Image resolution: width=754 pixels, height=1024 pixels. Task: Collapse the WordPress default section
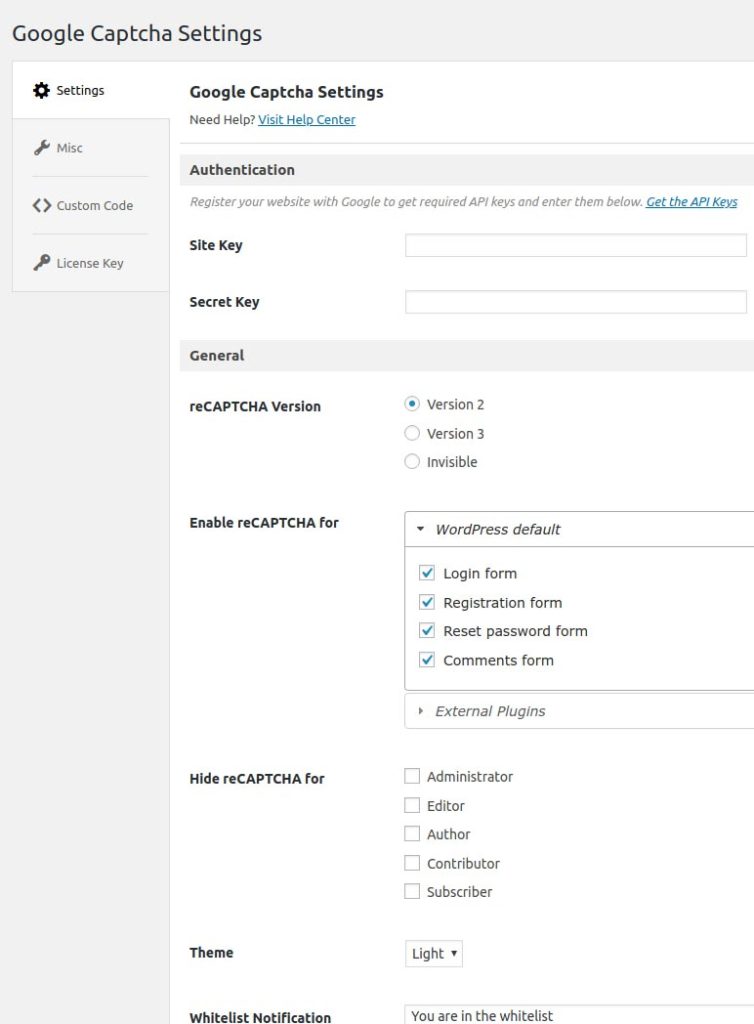pyautogui.click(x=579, y=529)
